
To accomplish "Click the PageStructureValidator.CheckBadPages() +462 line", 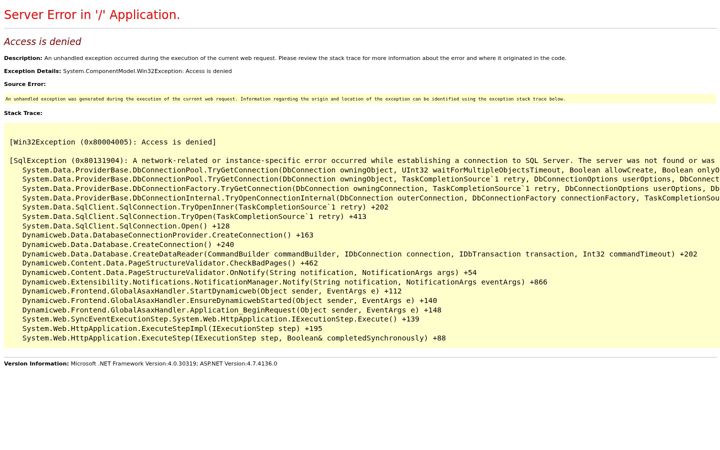I will (170, 263).
